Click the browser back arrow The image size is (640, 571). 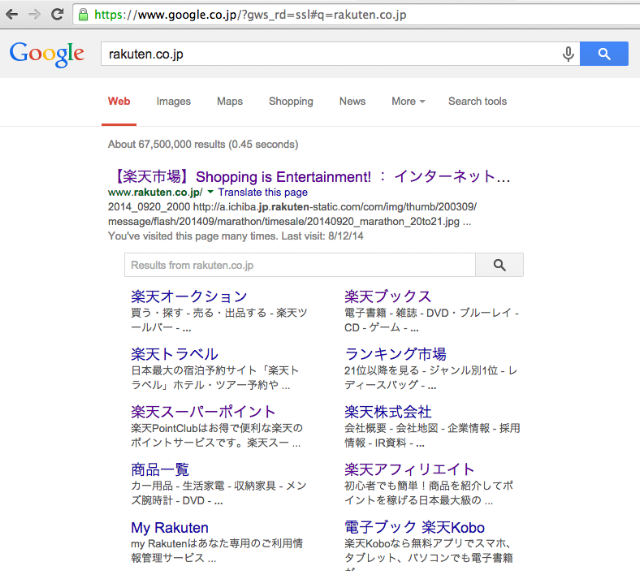tap(12, 15)
